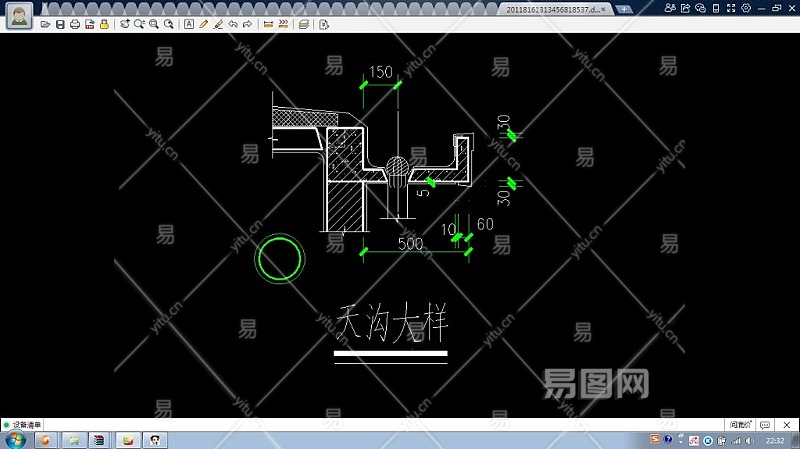
Task: Click the 天沟大样 drawing title
Action: tap(392, 322)
